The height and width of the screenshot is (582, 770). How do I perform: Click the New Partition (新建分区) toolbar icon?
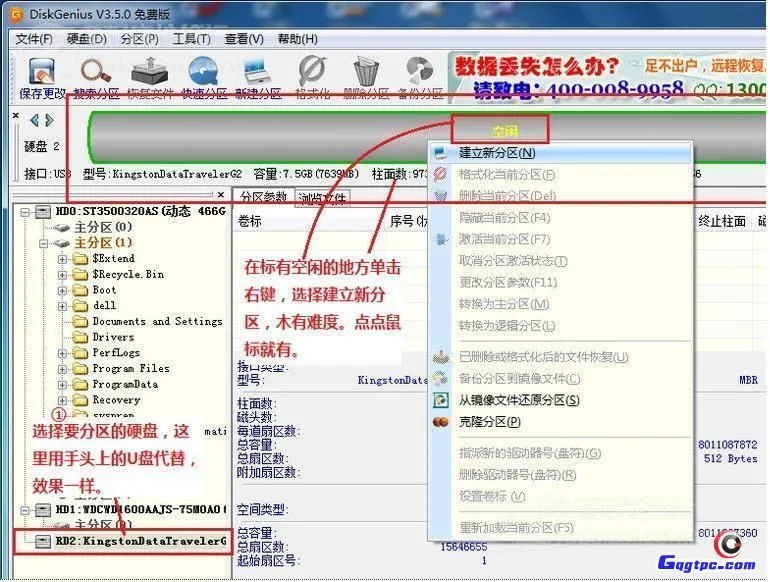[x=258, y=72]
